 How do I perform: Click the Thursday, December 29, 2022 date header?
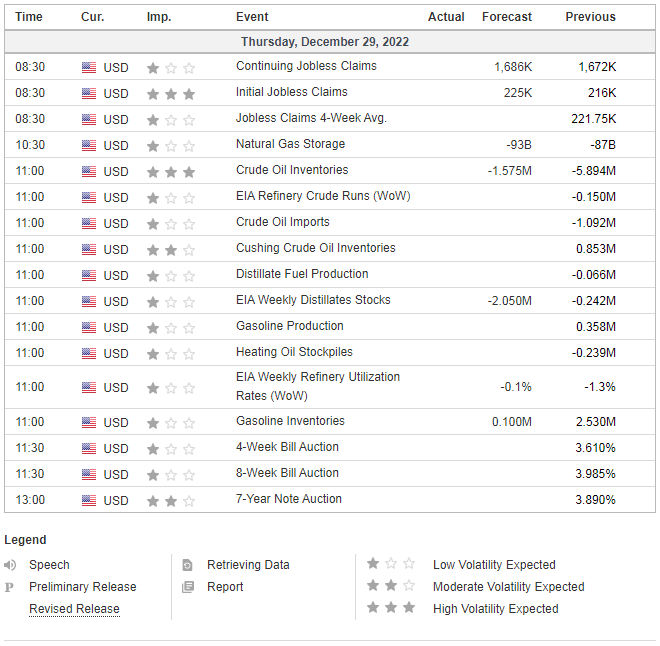tap(325, 42)
